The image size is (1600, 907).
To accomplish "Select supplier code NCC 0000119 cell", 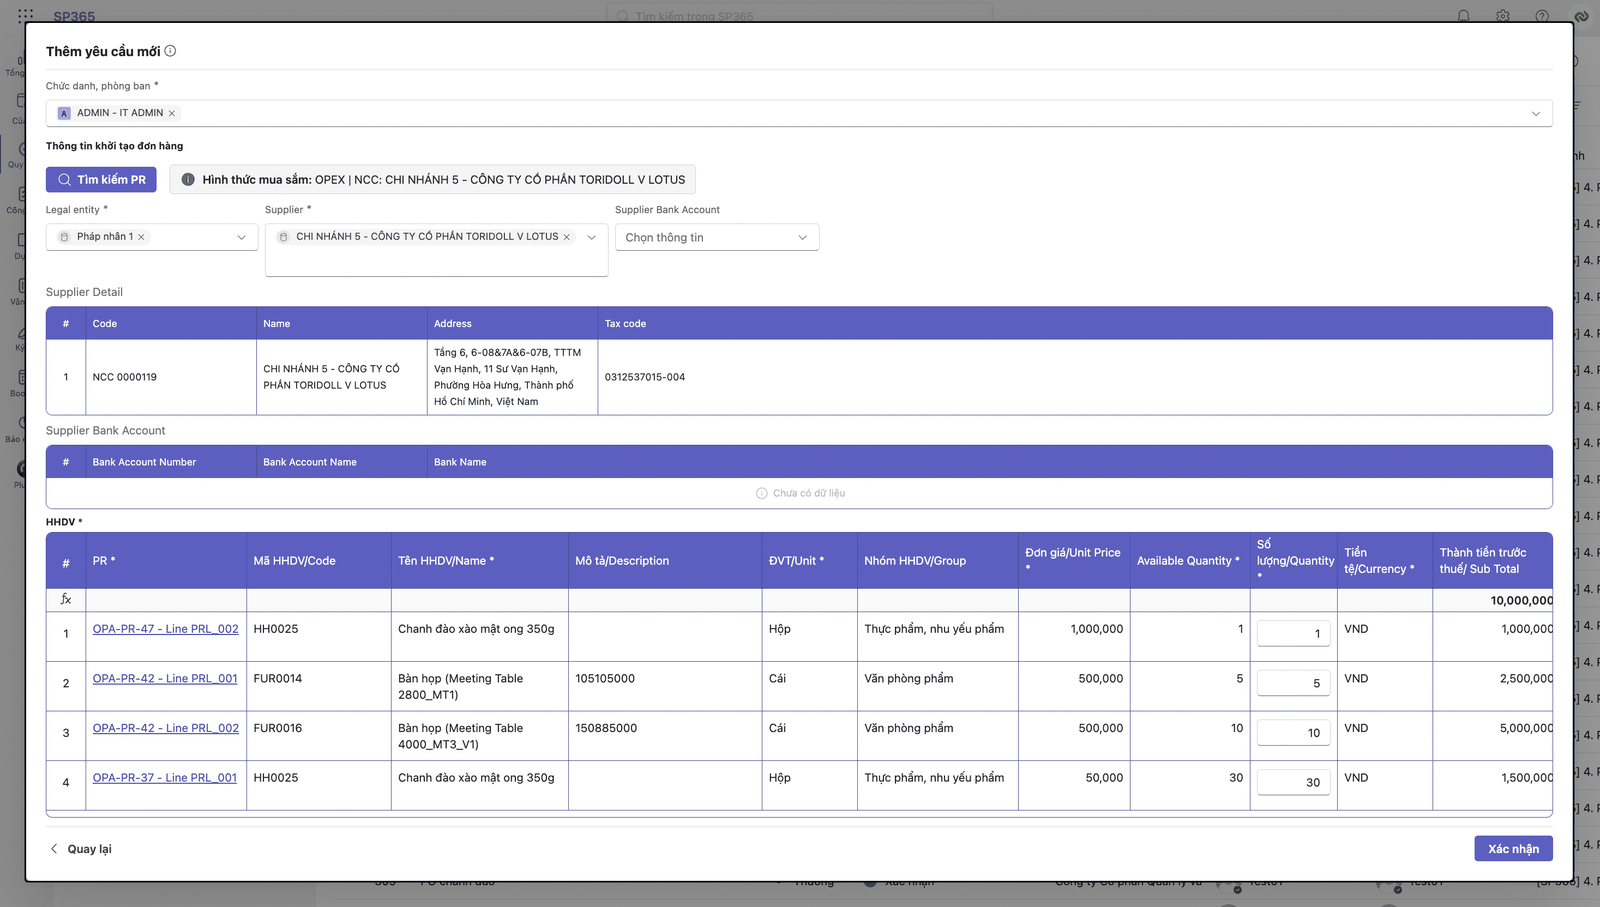I will point(171,377).
